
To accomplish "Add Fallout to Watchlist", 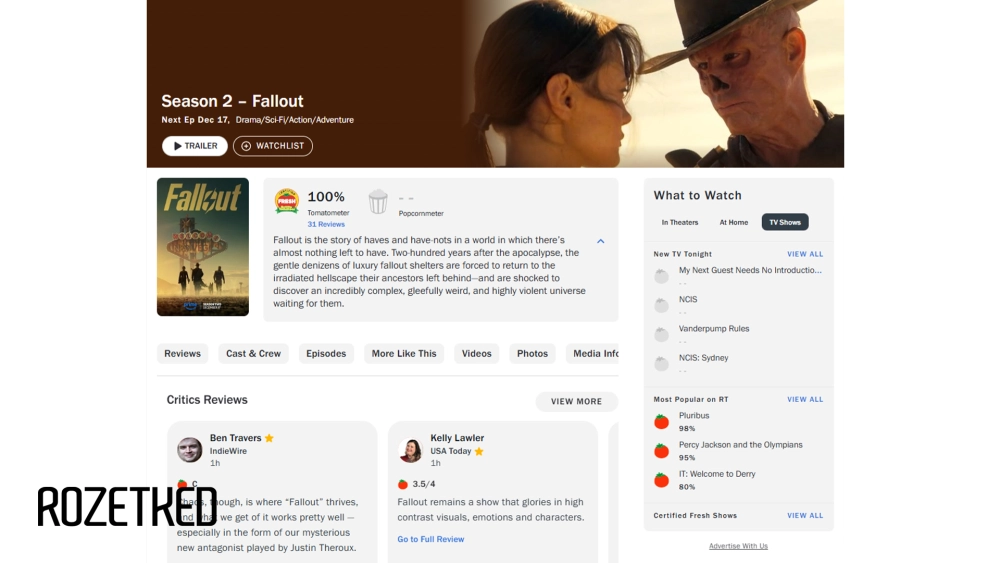I will point(273,146).
